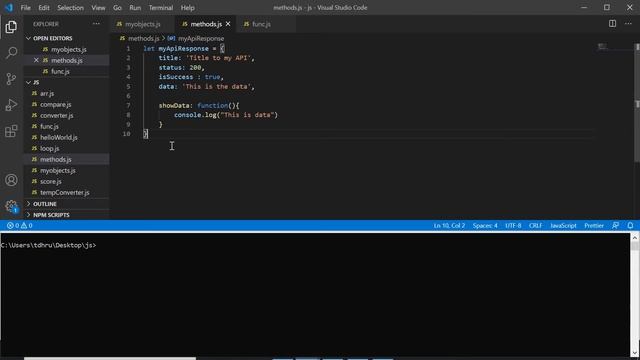Open the Go menu
Screen dimensions: 640x360
coord(117,8)
